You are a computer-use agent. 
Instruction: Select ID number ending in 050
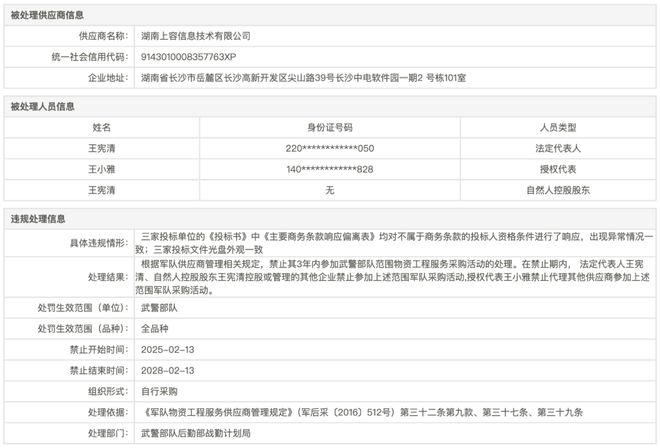[x=330, y=148]
